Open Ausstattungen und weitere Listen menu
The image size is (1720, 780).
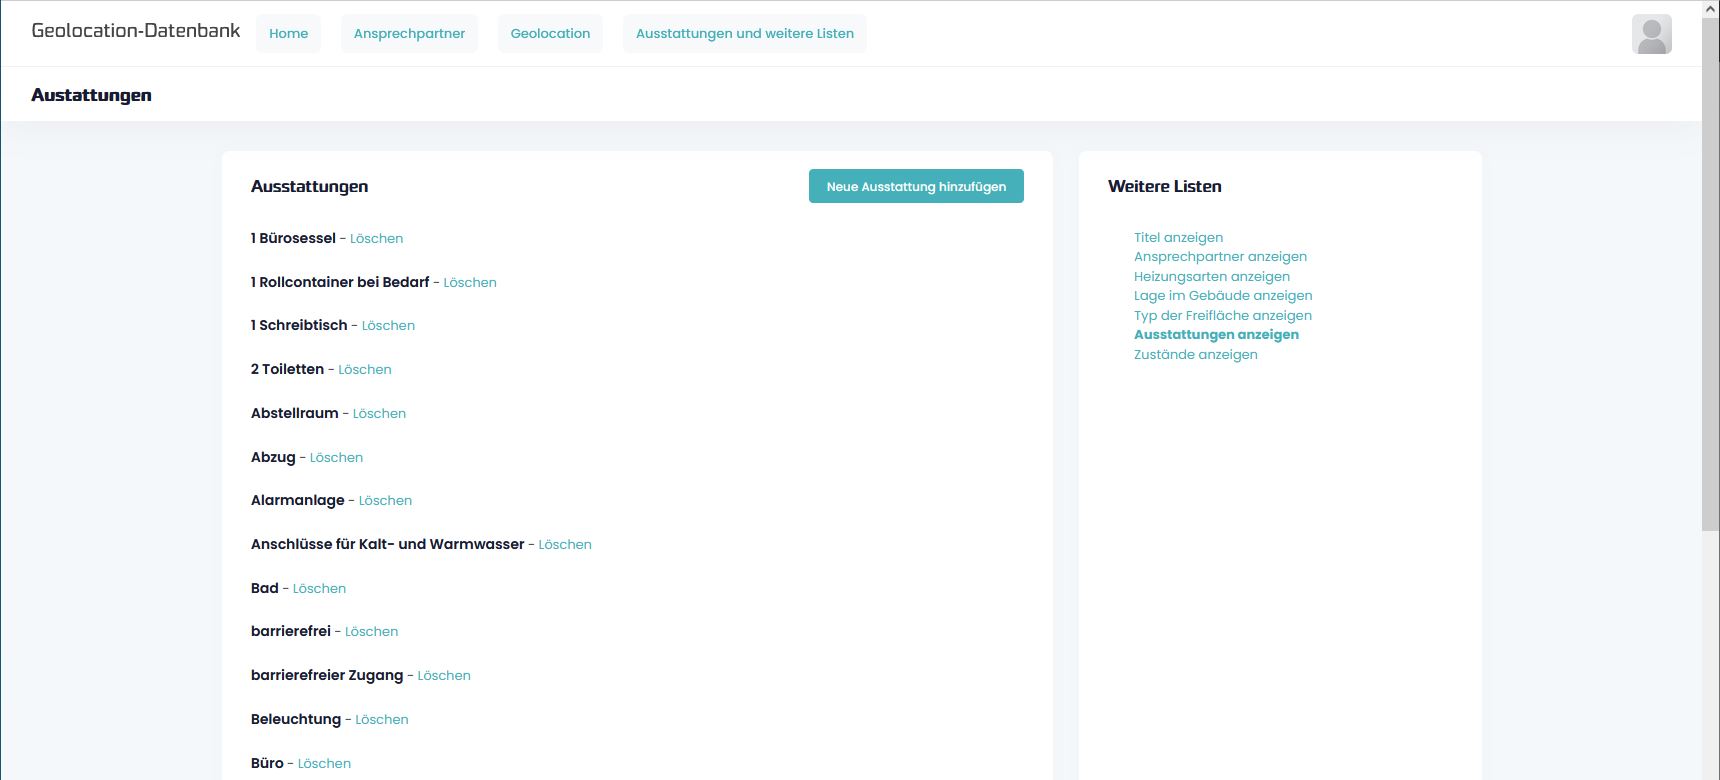tap(744, 34)
